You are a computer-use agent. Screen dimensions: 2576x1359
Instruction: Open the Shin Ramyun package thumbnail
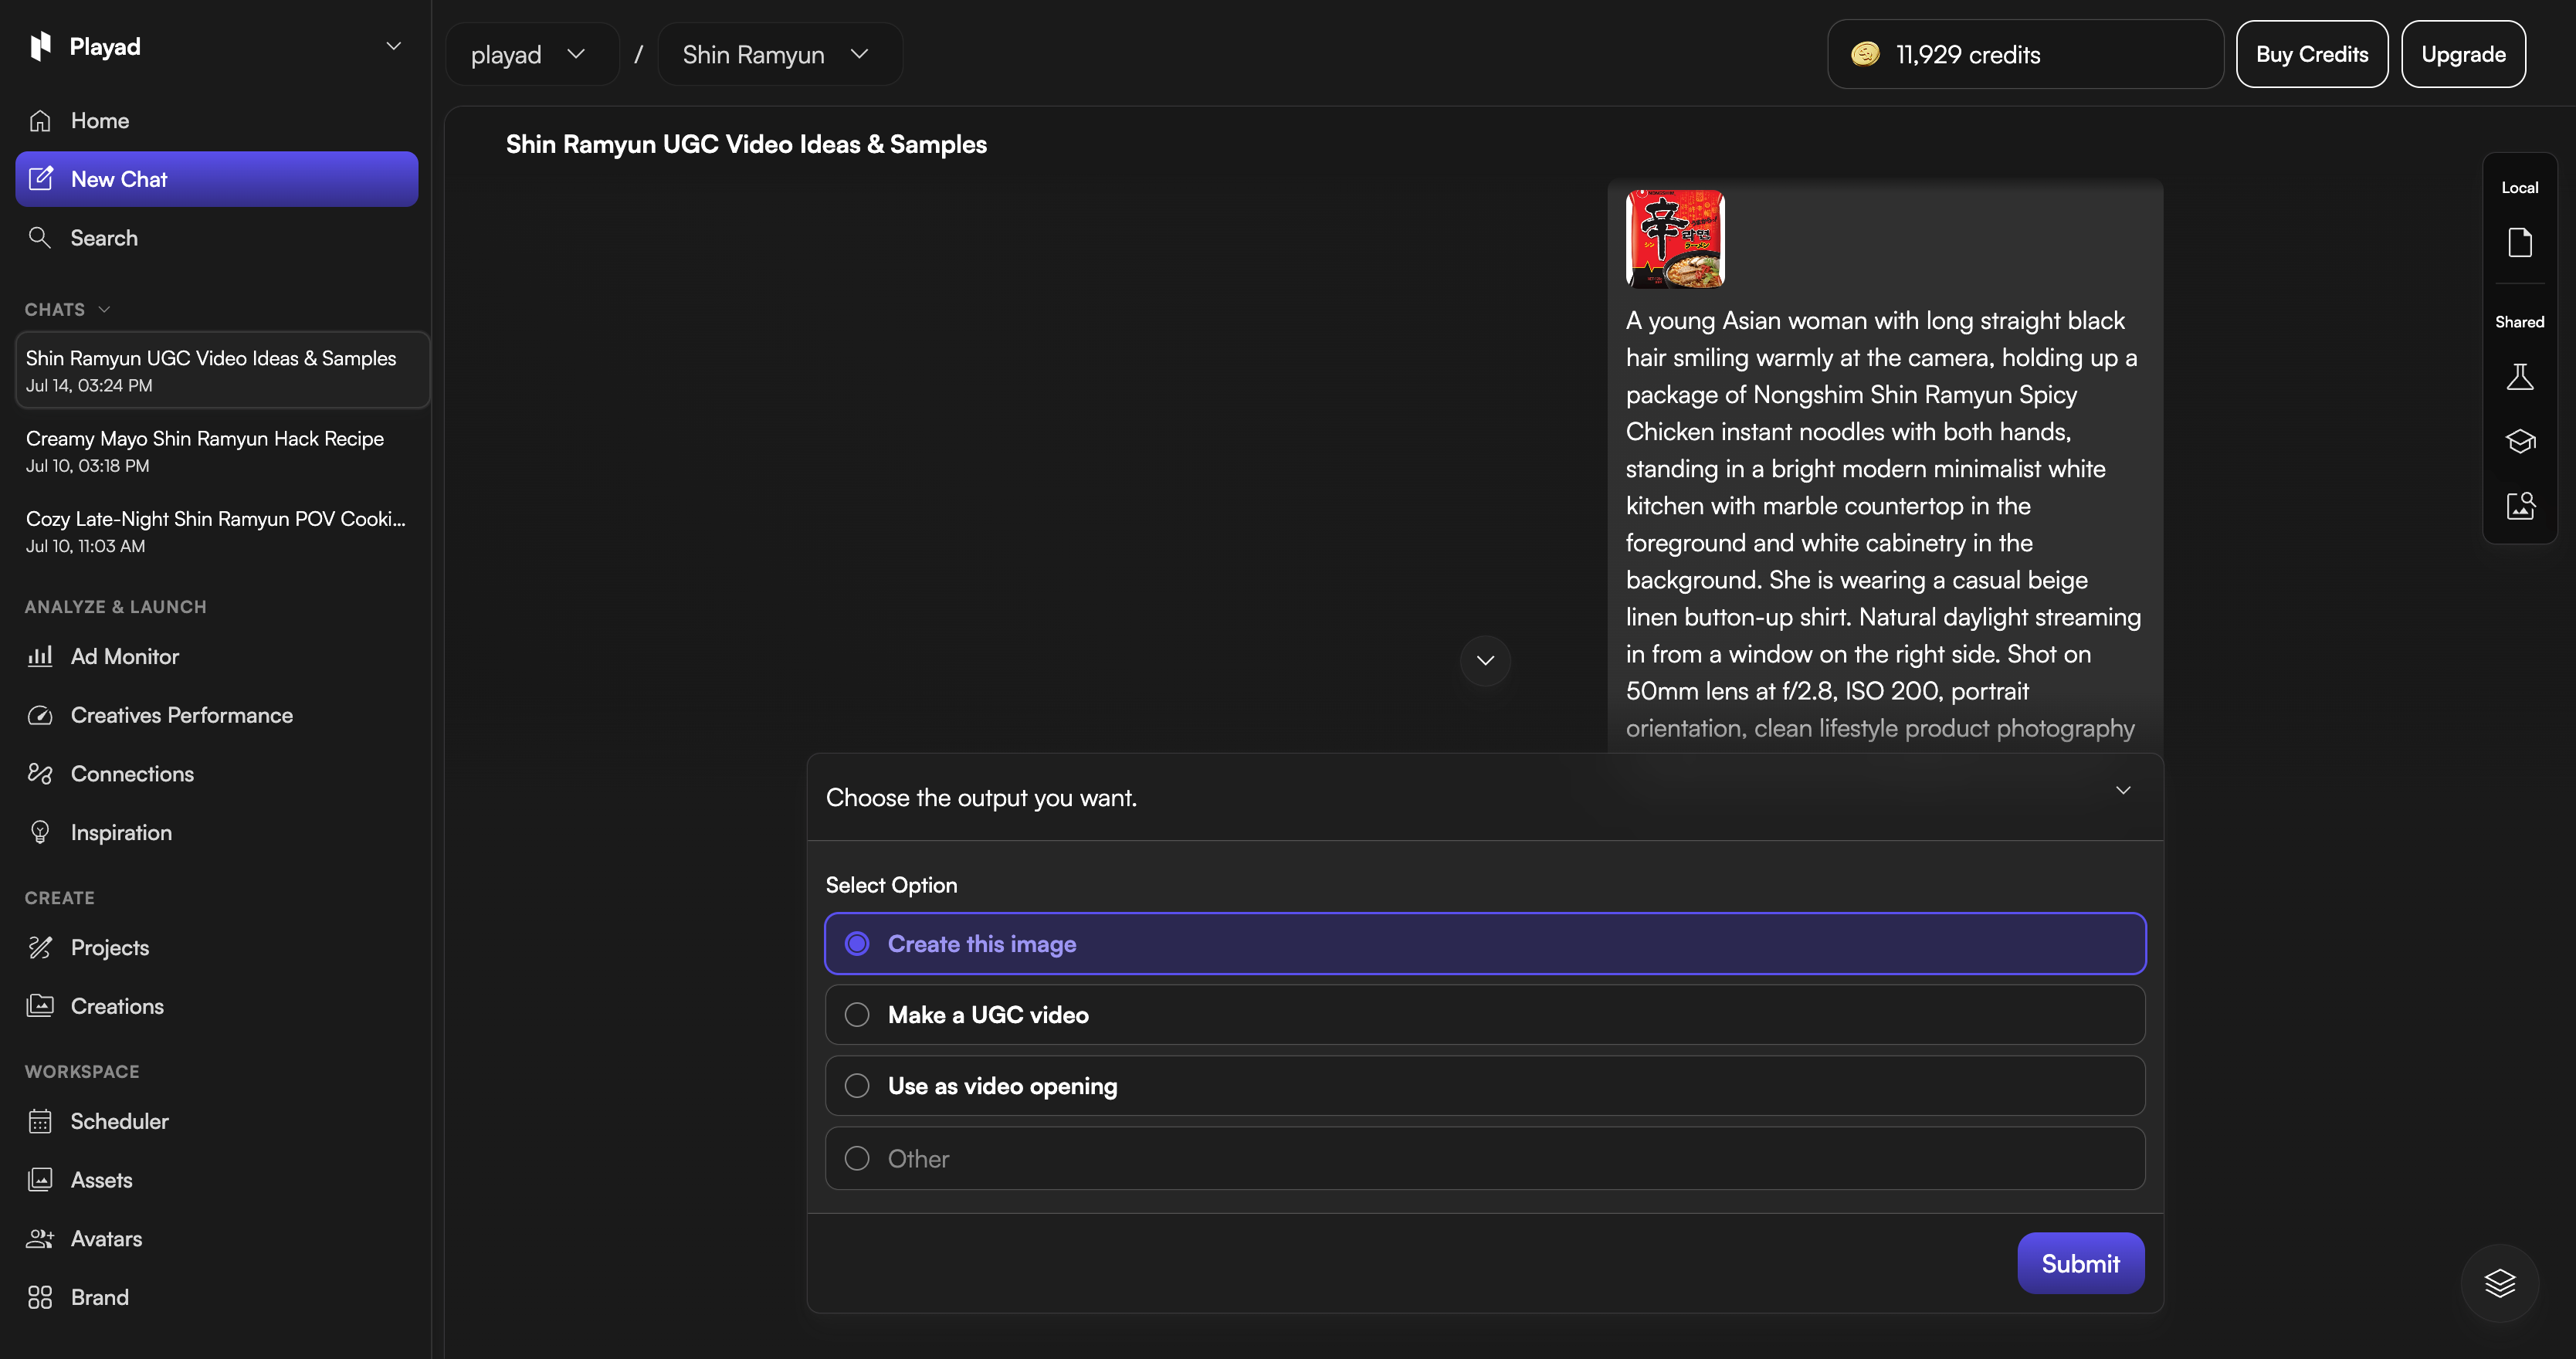[x=1675, y=239]
